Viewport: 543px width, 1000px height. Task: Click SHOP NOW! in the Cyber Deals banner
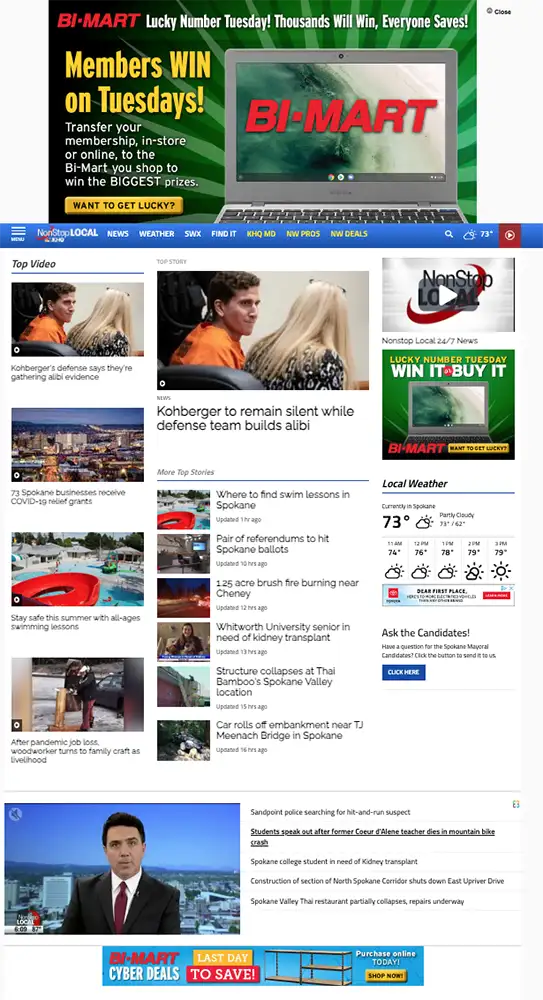coord(385,976)
